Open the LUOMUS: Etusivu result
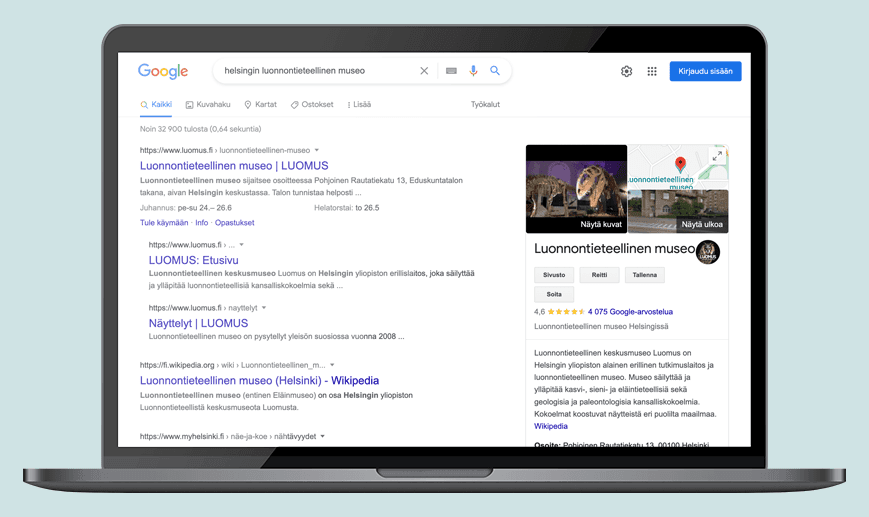This screenshot has width=869, height=517. point(193,260)
